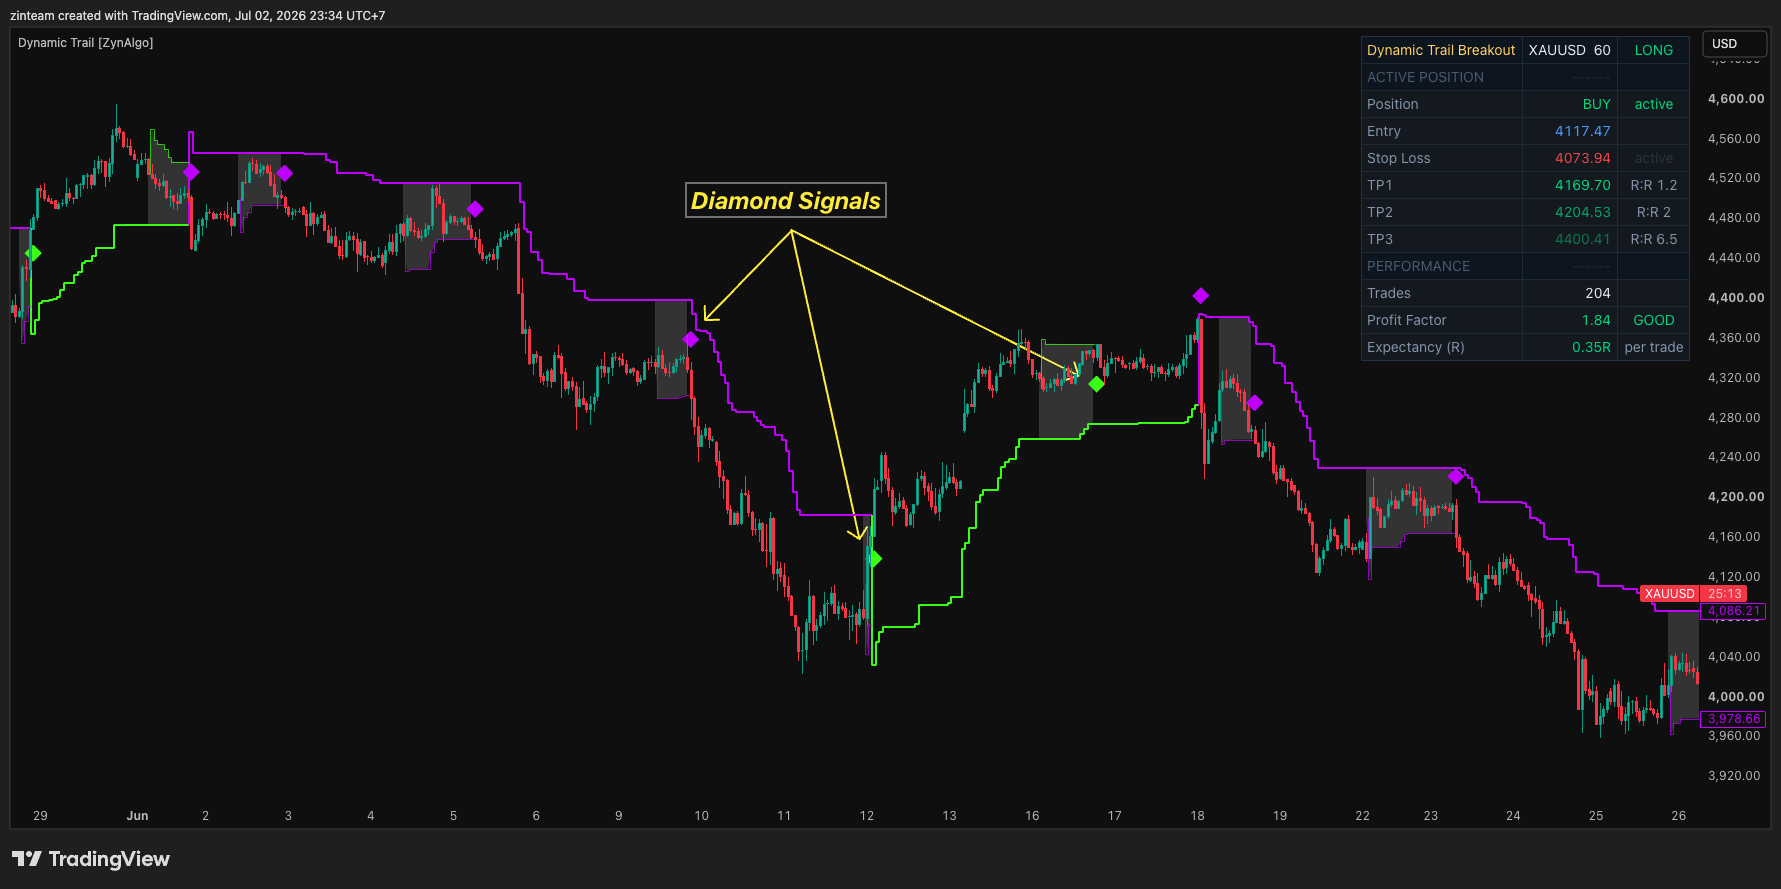Click the BUY position value
The image size is (1781, 889).
pos(1596,104)
